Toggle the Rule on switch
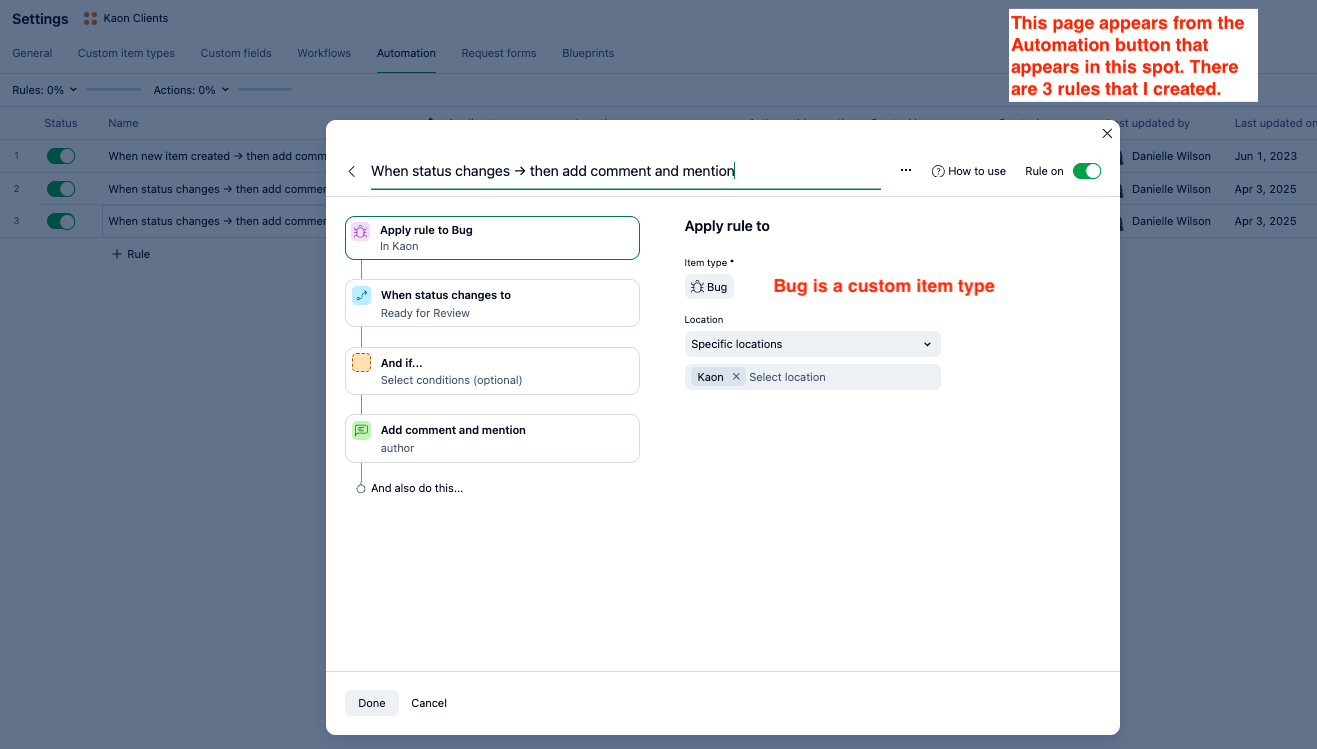1317x749 pixels. click(x=1087, y=171)
